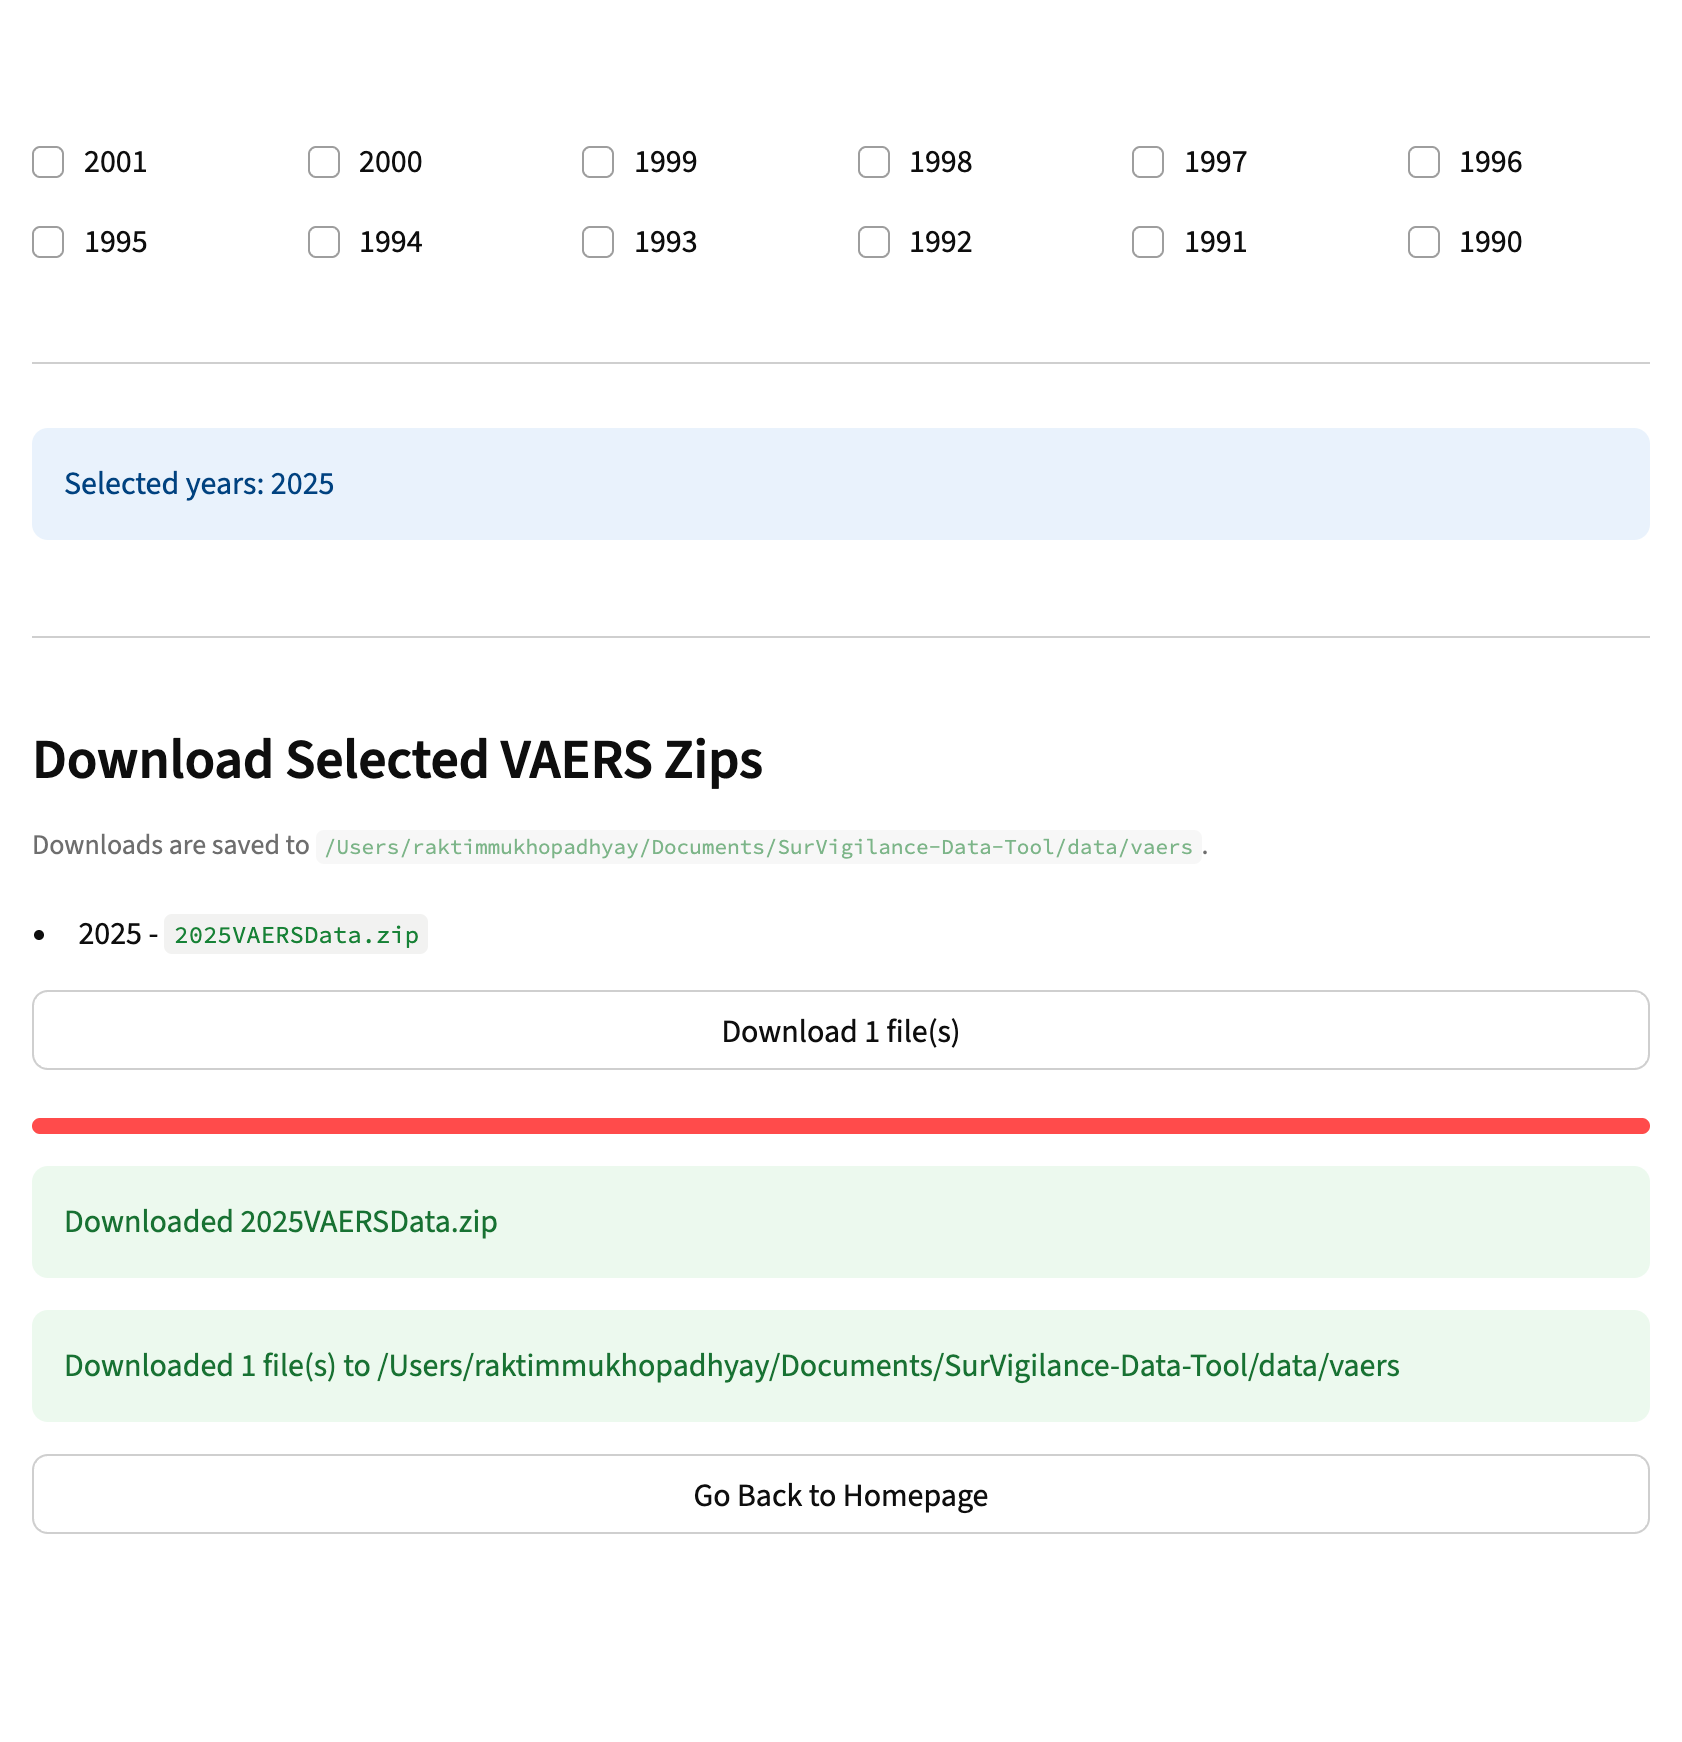Tick the 1994 year box
This screenshot has width=1682, height=1742.
[323, 242]
